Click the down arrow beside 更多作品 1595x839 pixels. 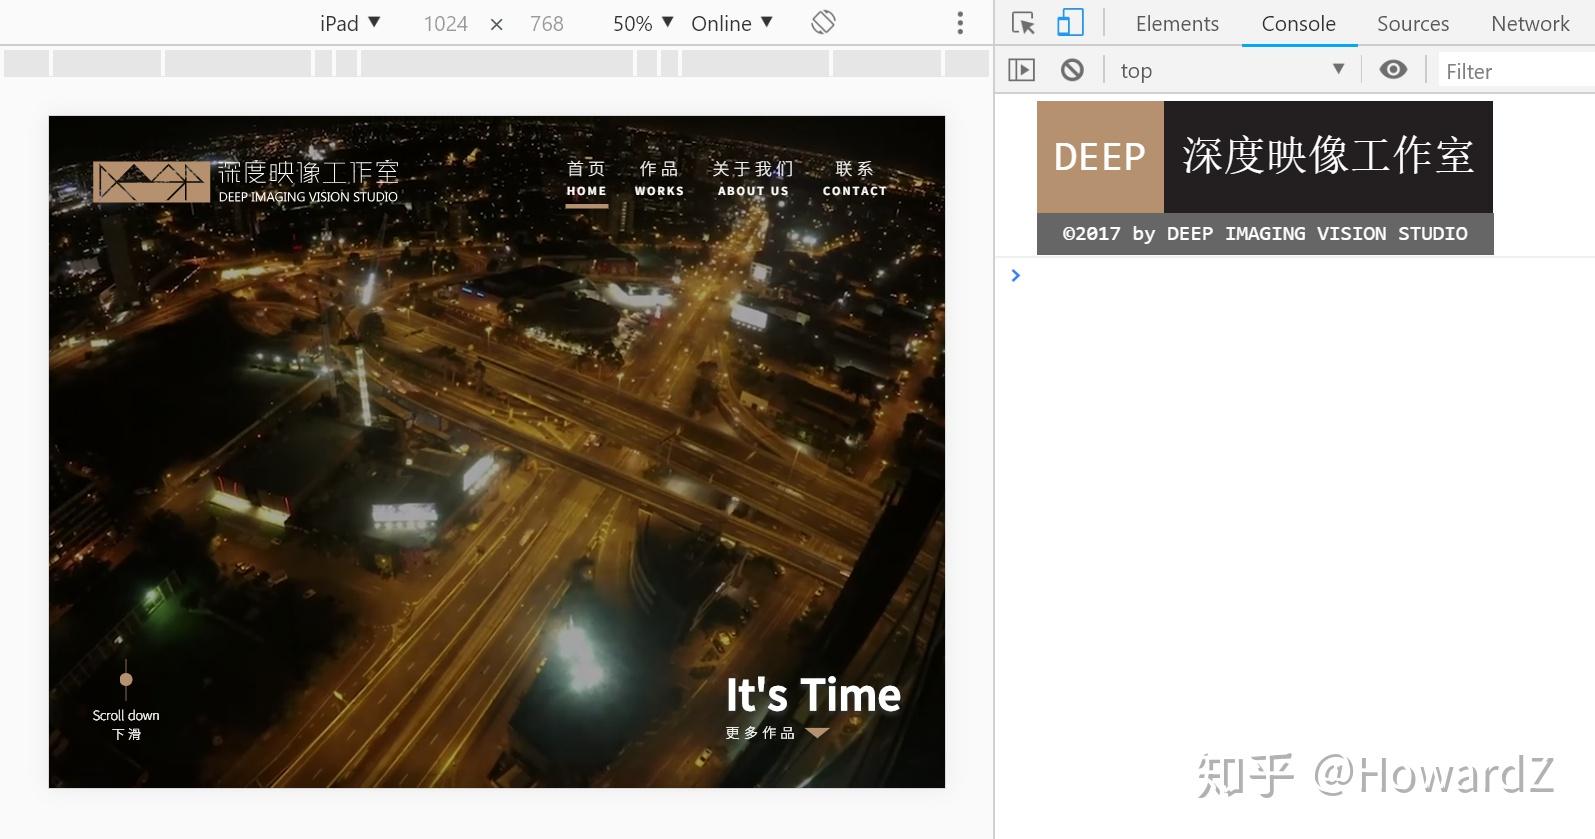coord(817,733)
